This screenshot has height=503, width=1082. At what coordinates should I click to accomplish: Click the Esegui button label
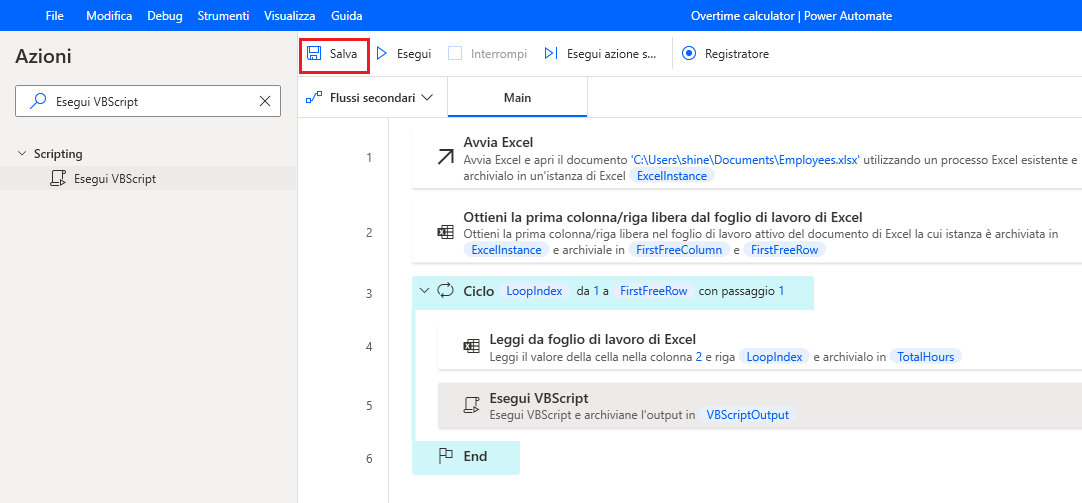(414, 54)
